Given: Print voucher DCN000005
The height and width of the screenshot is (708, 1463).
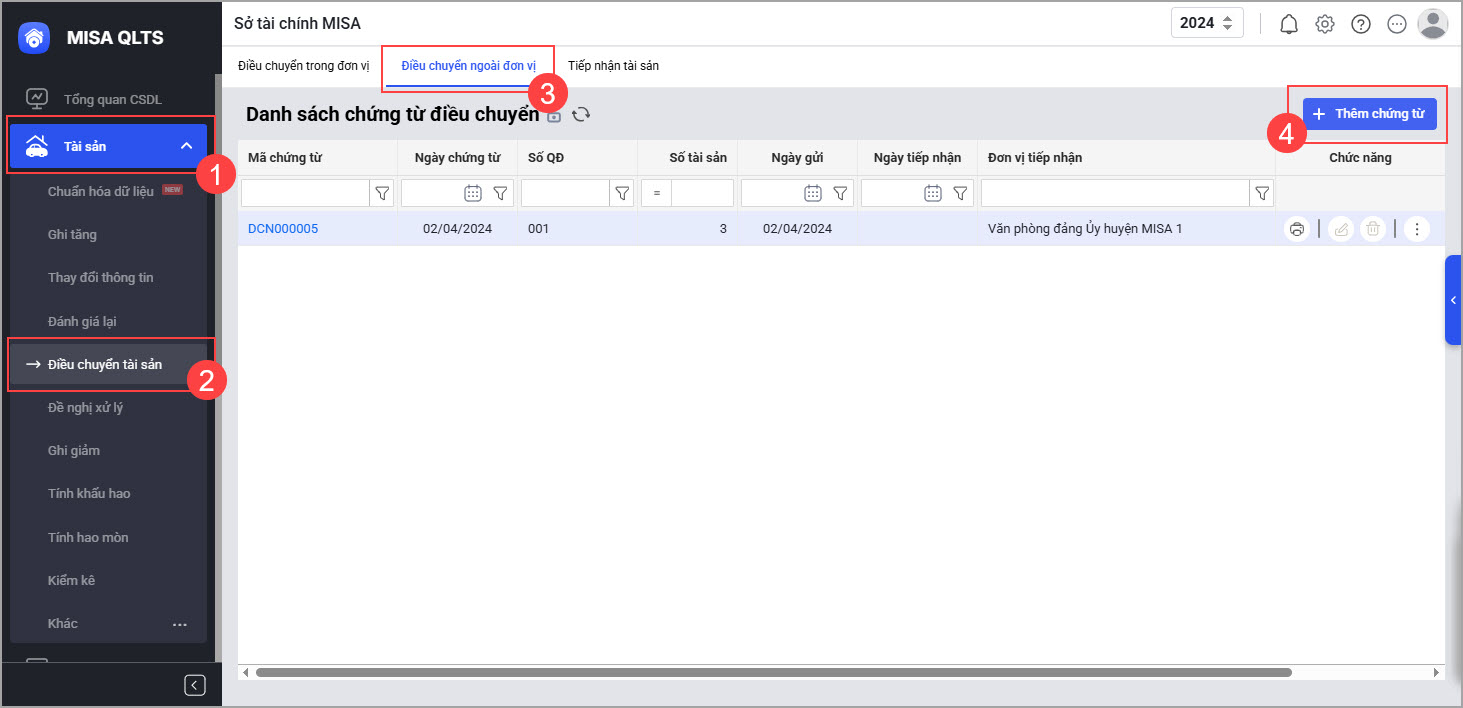Looking at the screenshot, I should (1297, 229).
